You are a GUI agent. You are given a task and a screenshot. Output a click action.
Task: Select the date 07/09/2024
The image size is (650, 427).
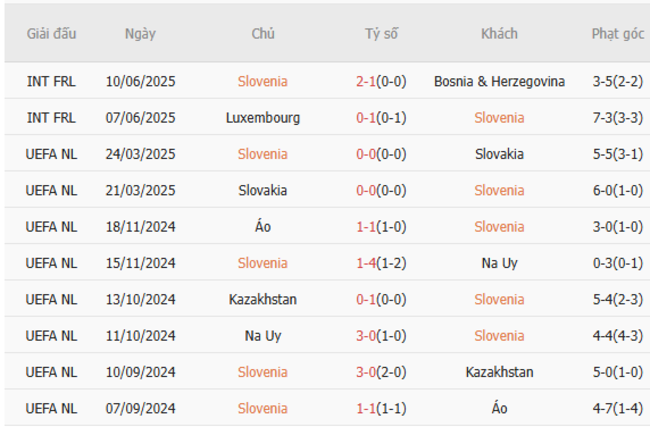pyautogui.click(x=140, y=408)
